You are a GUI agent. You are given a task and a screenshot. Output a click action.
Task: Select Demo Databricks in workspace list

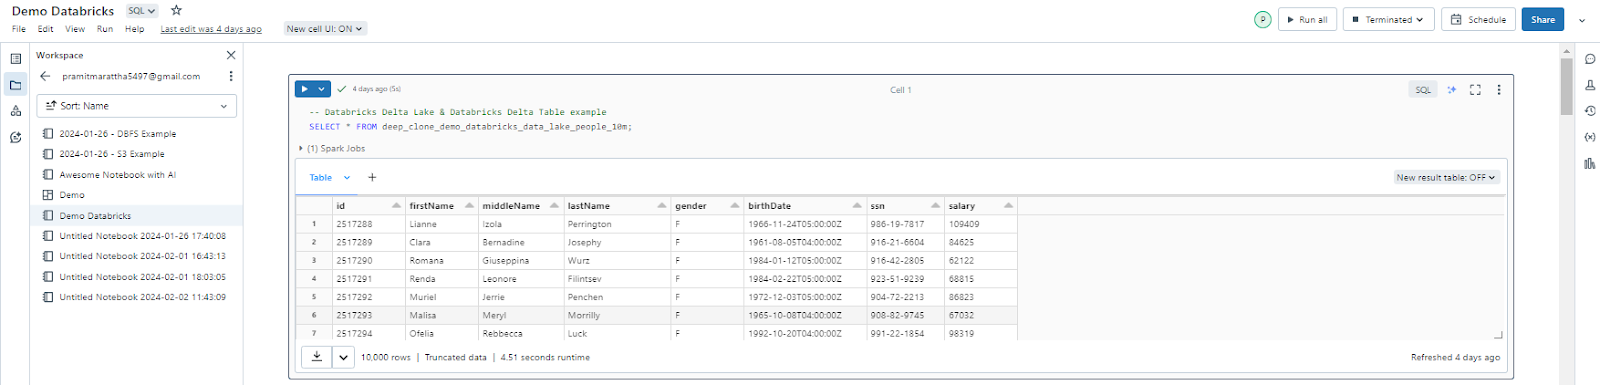pyautogui.click(x=136, y=215)
